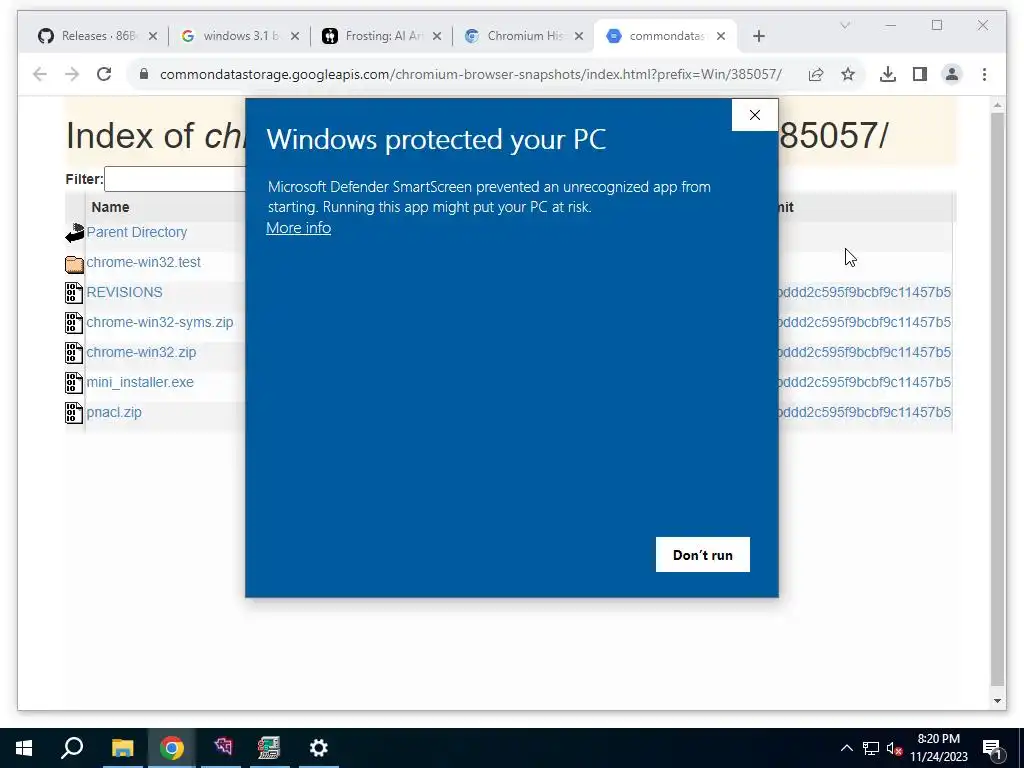The height and width of the screenshot is (768, 1024).
Task: Close the Chromium History tab
Action: [579, 36]
